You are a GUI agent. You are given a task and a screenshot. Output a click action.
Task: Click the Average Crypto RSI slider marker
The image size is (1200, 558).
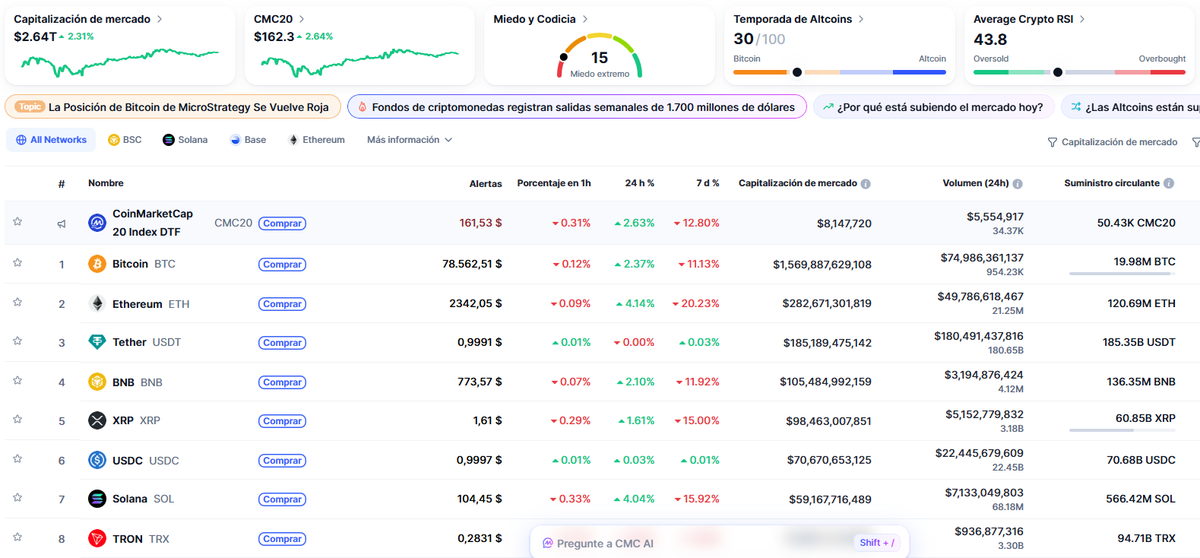pos(1057,72)
